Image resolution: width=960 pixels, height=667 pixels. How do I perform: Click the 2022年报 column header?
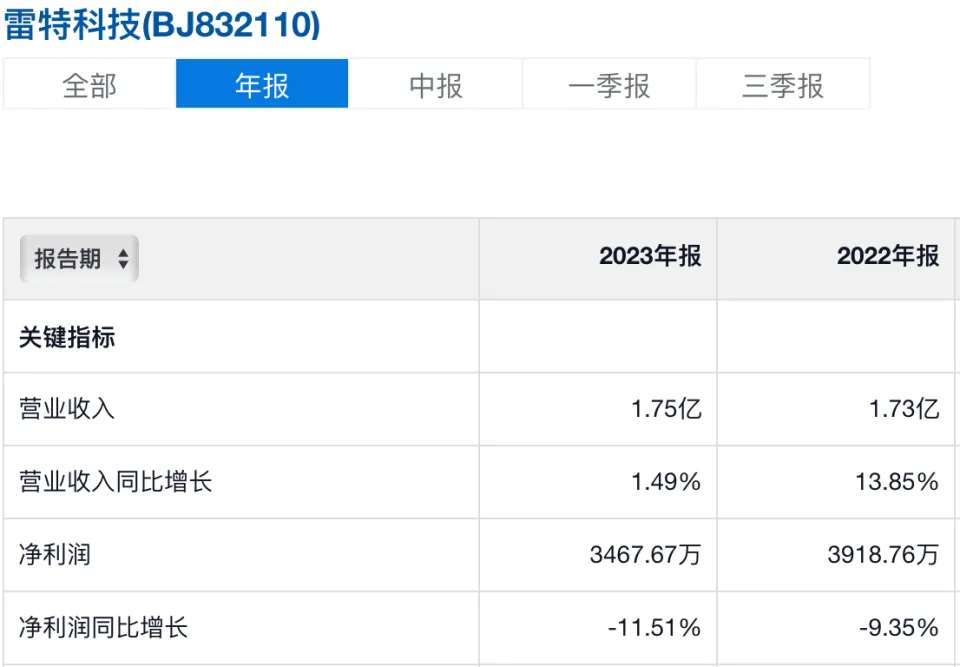(x=888, y=256)
